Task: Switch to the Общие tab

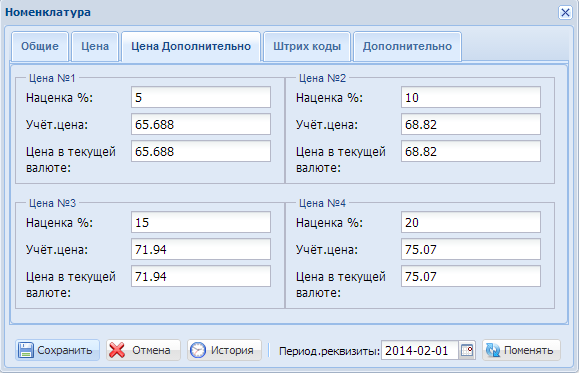Action: tap(40, 47)
